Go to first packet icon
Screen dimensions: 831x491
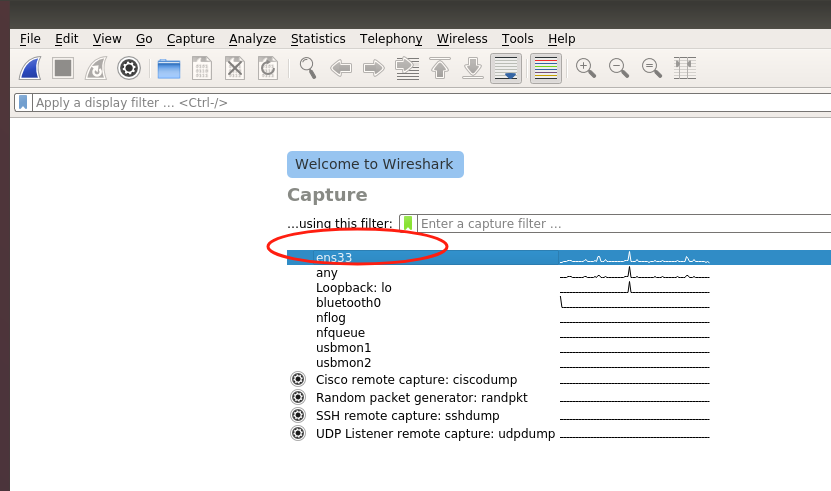click(x=440, y=68)
